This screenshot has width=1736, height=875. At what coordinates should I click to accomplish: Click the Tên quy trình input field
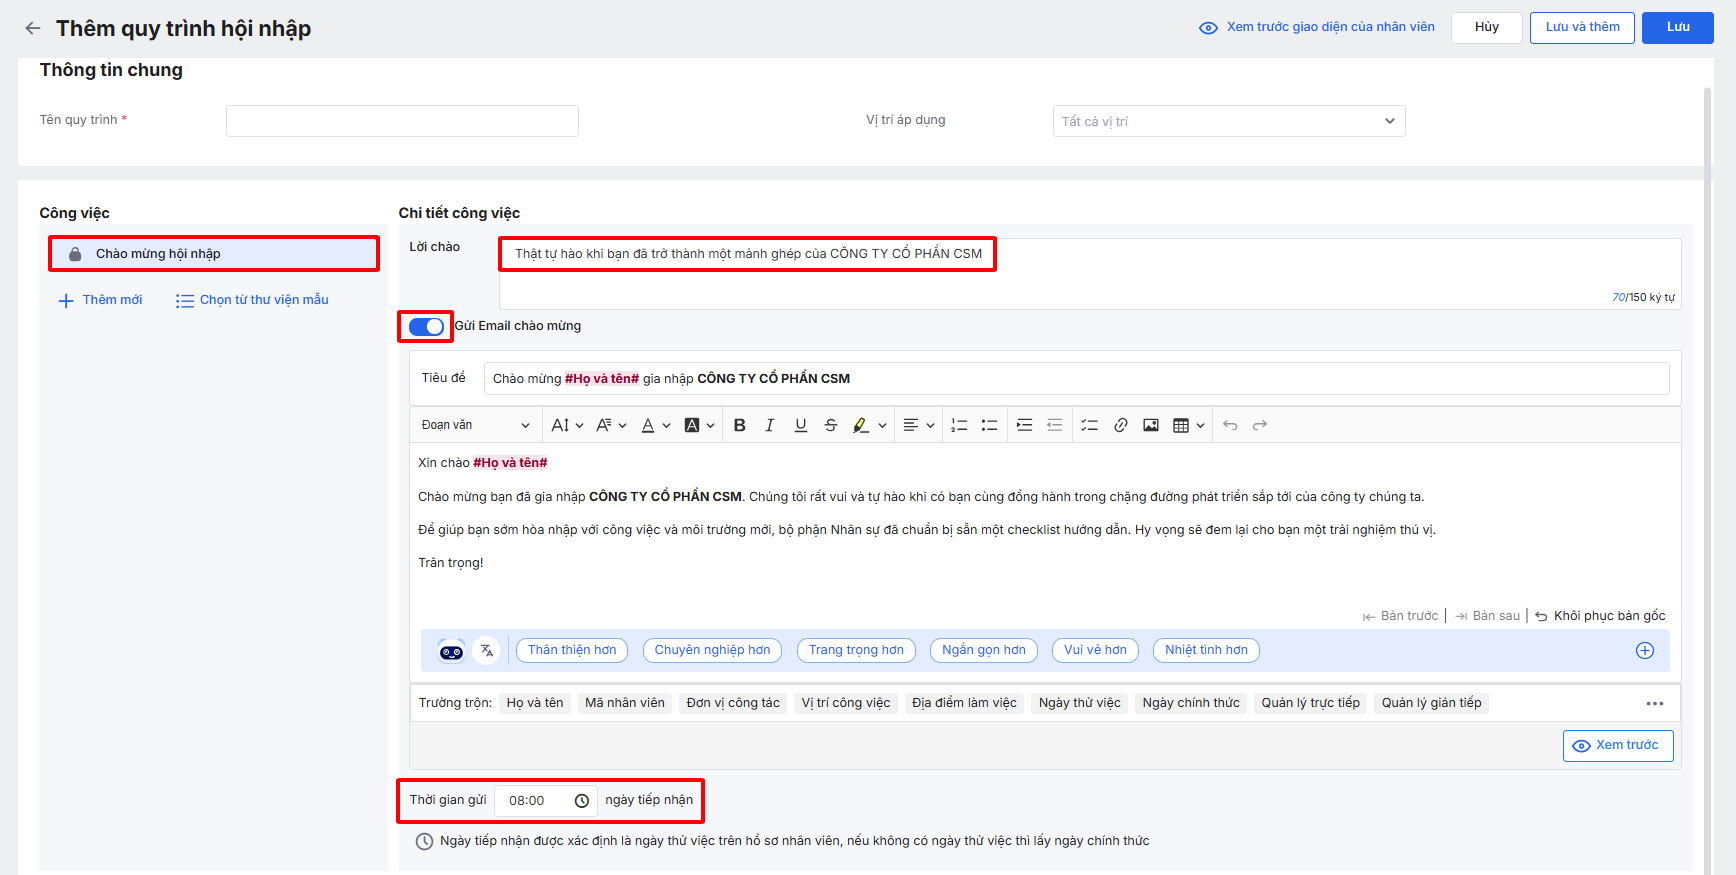pyautogui.click(x=402, y=121)
